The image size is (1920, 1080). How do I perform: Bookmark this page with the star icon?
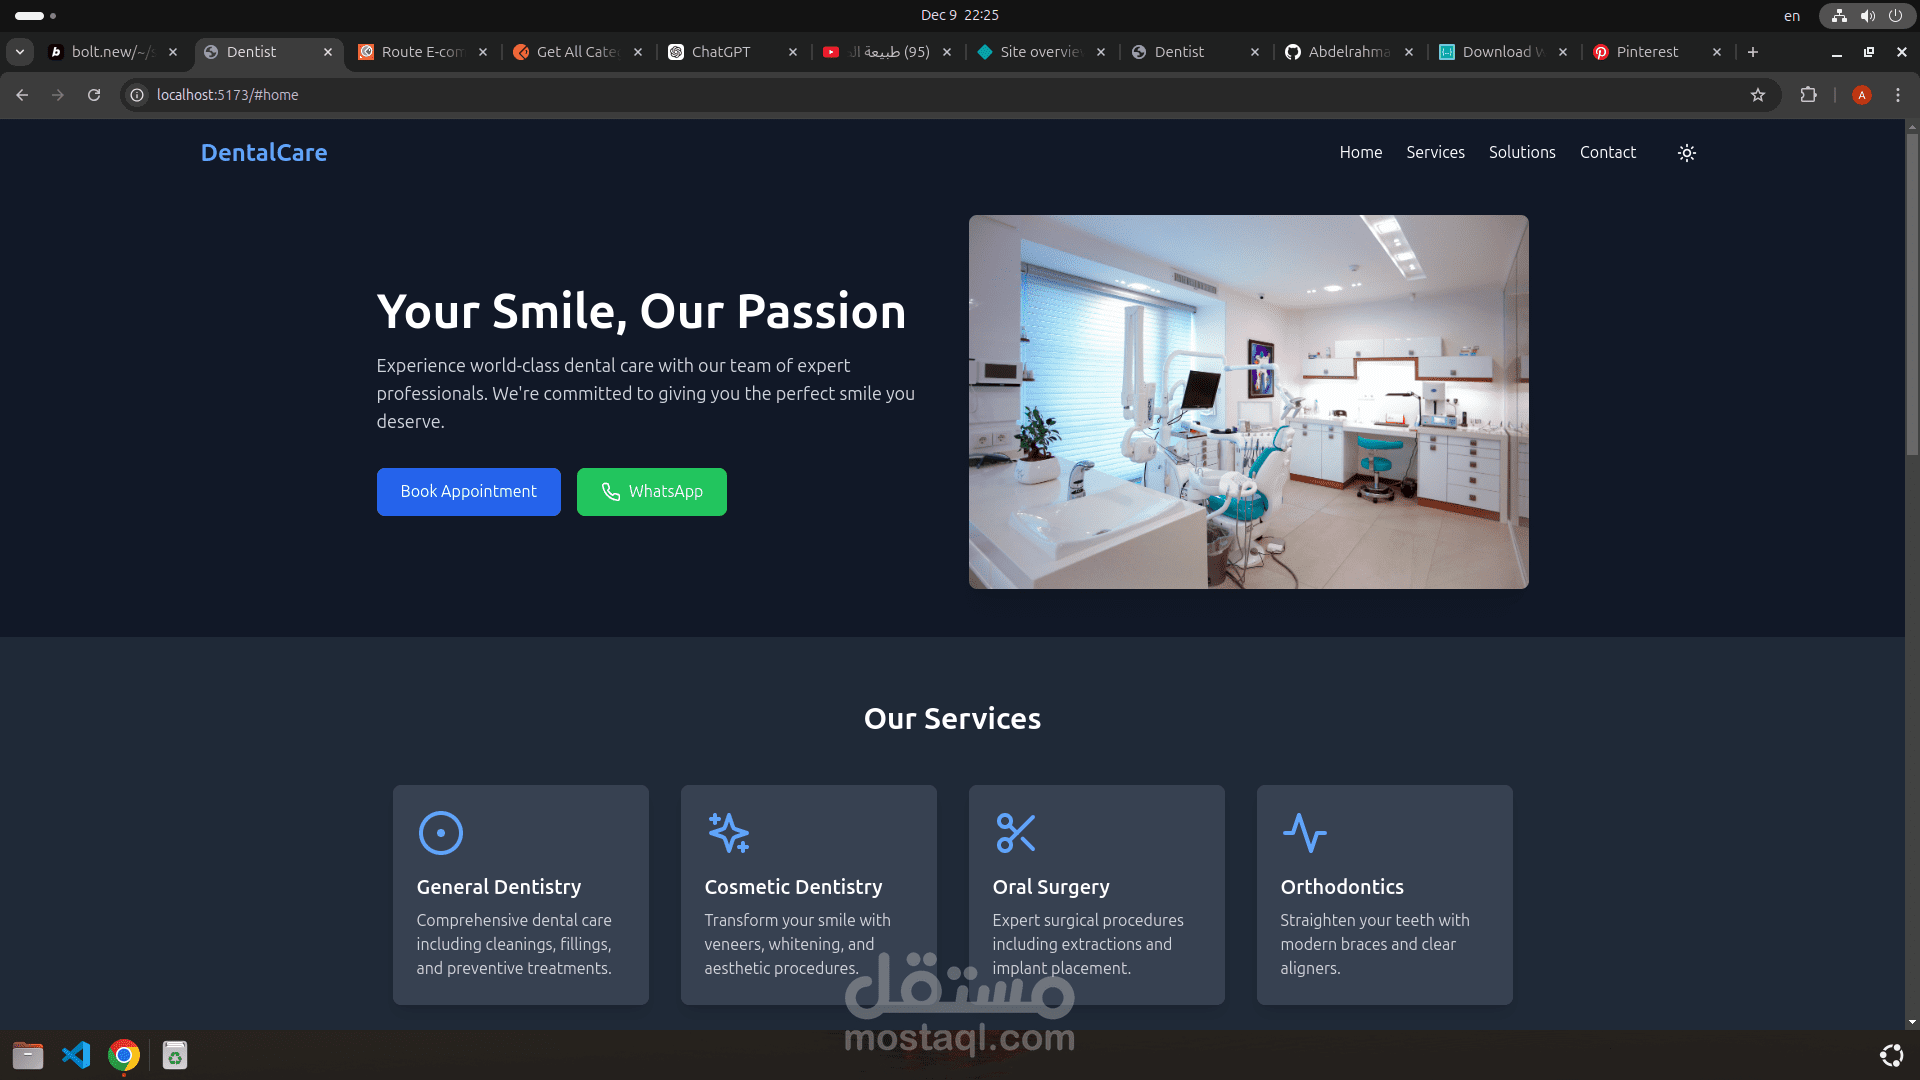(1758, 95)
